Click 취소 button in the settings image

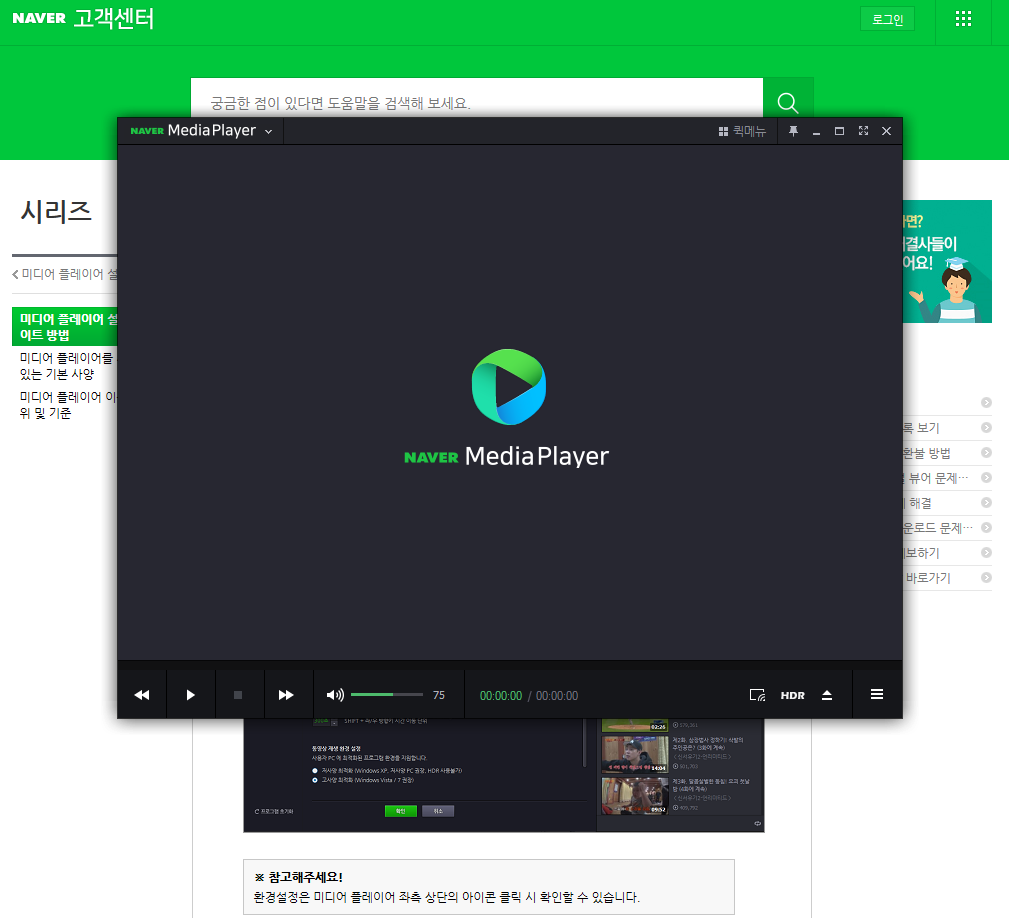(x=438, y=811)
